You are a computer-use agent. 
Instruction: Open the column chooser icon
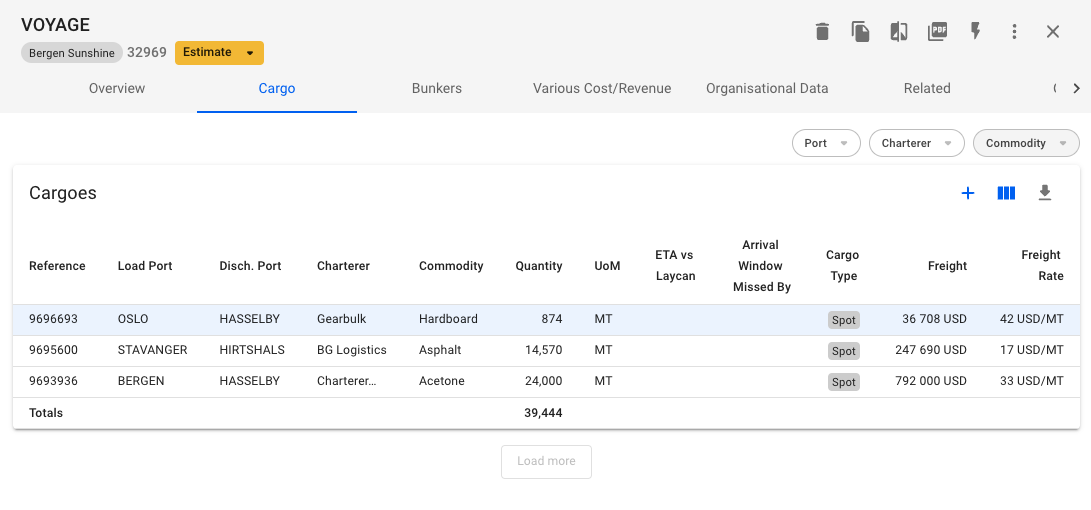[1006, 193]
